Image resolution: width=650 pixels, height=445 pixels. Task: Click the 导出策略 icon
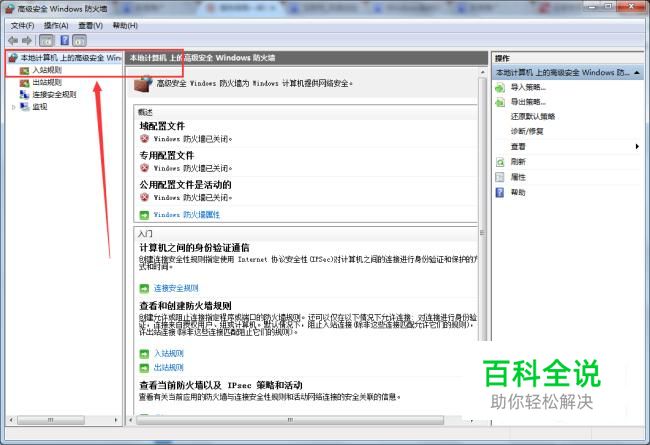[x=500, y=102]
